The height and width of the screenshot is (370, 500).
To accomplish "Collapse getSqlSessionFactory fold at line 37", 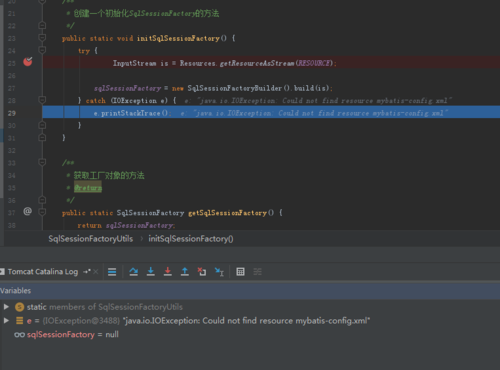I will [x=42, y=212].
